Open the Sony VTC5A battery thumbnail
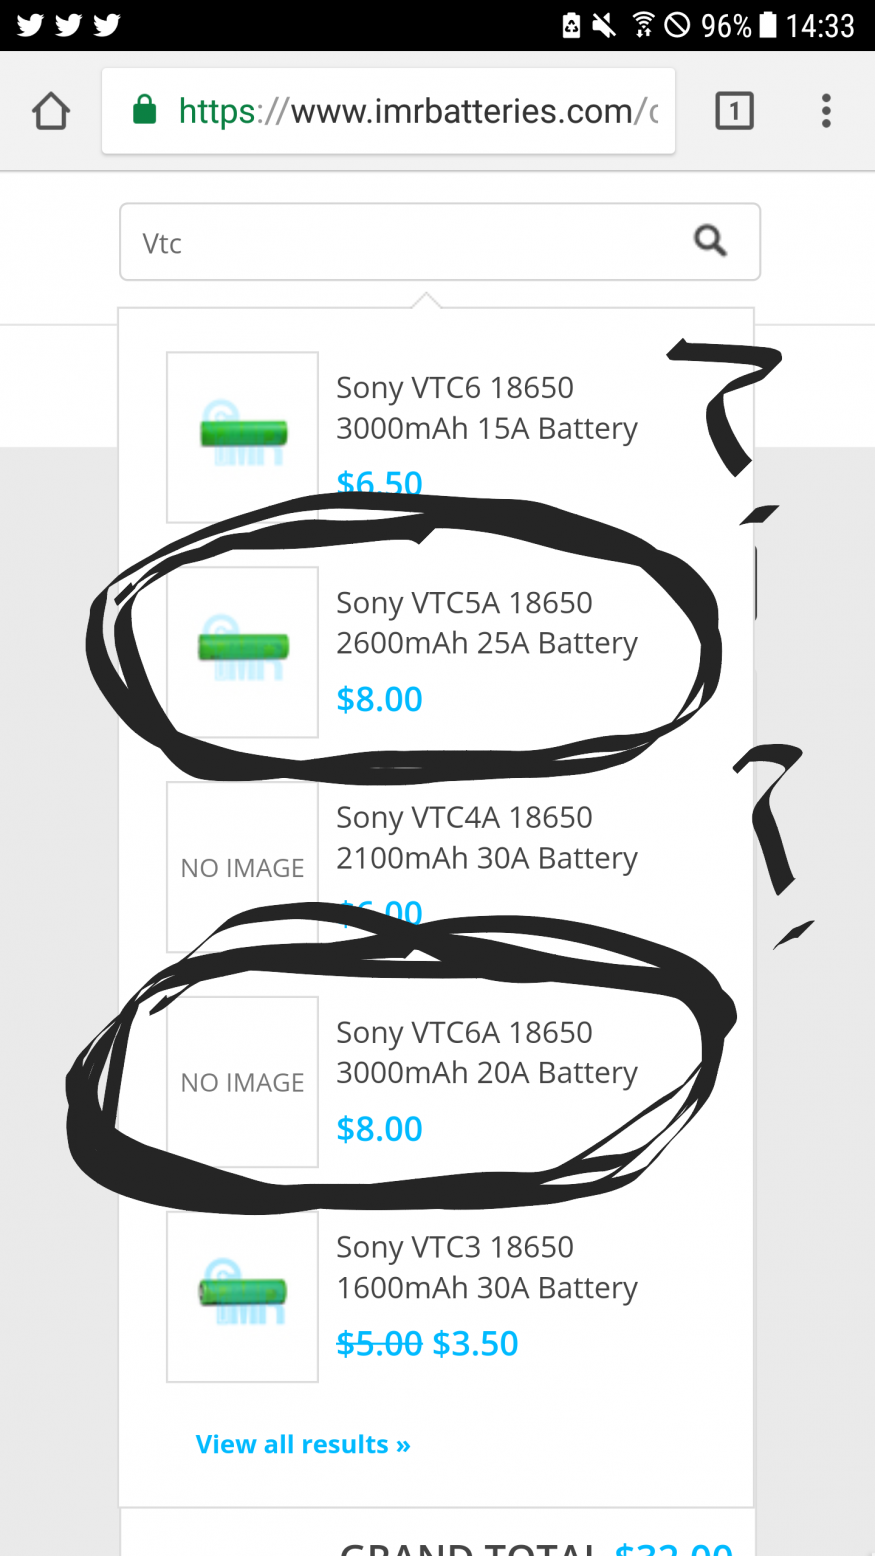This screenshot has width=875, height=1556. (242, 652)
